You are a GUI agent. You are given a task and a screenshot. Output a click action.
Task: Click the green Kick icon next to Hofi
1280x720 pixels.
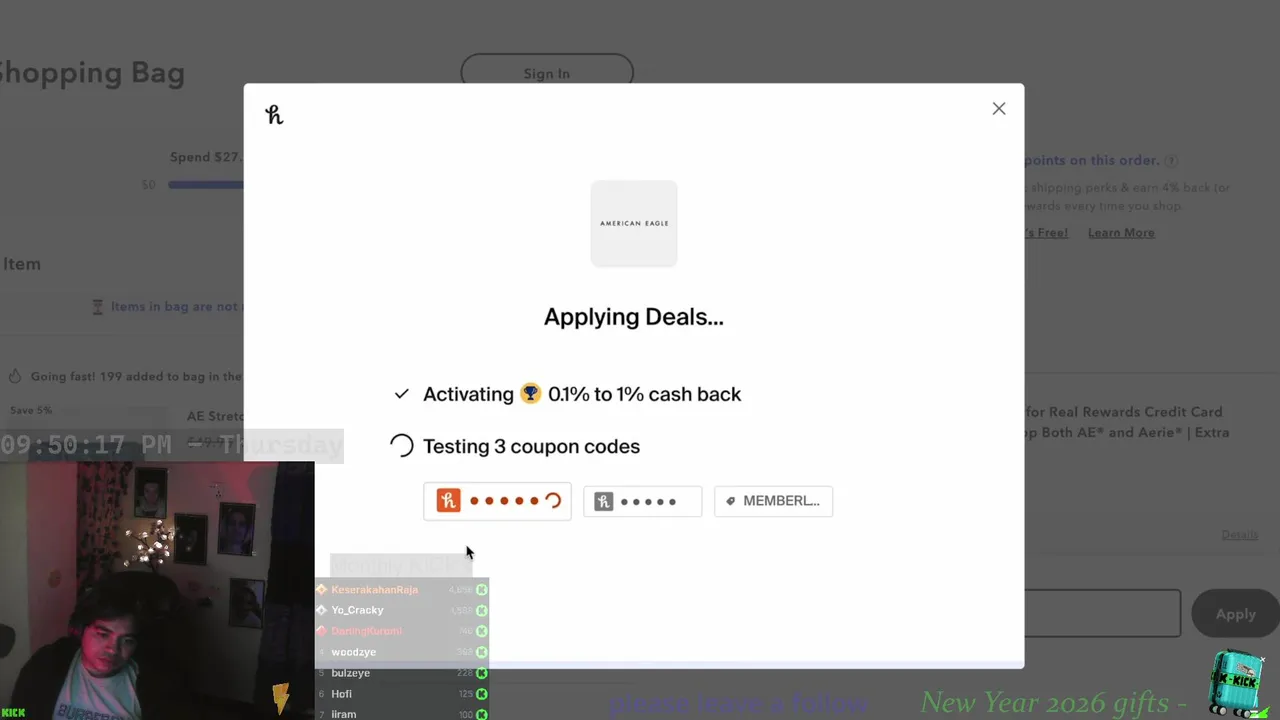coord(481,694)
